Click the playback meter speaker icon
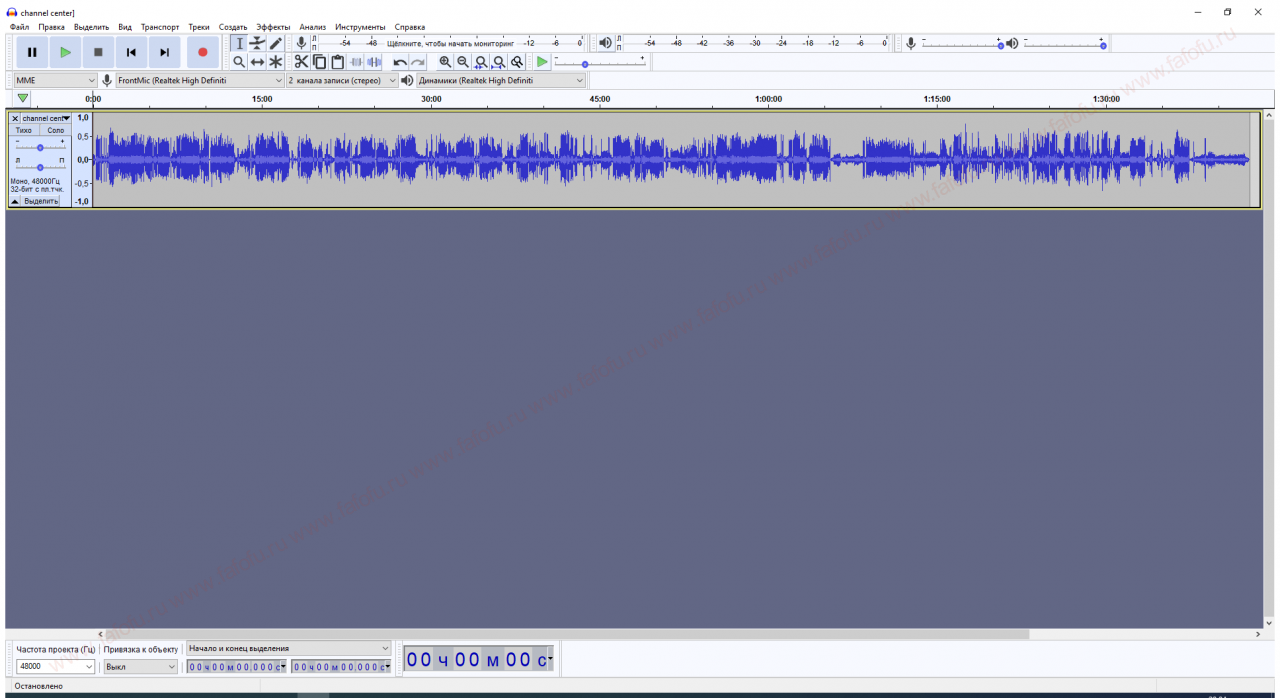1280x698 pixels. (x=606, y=43)
